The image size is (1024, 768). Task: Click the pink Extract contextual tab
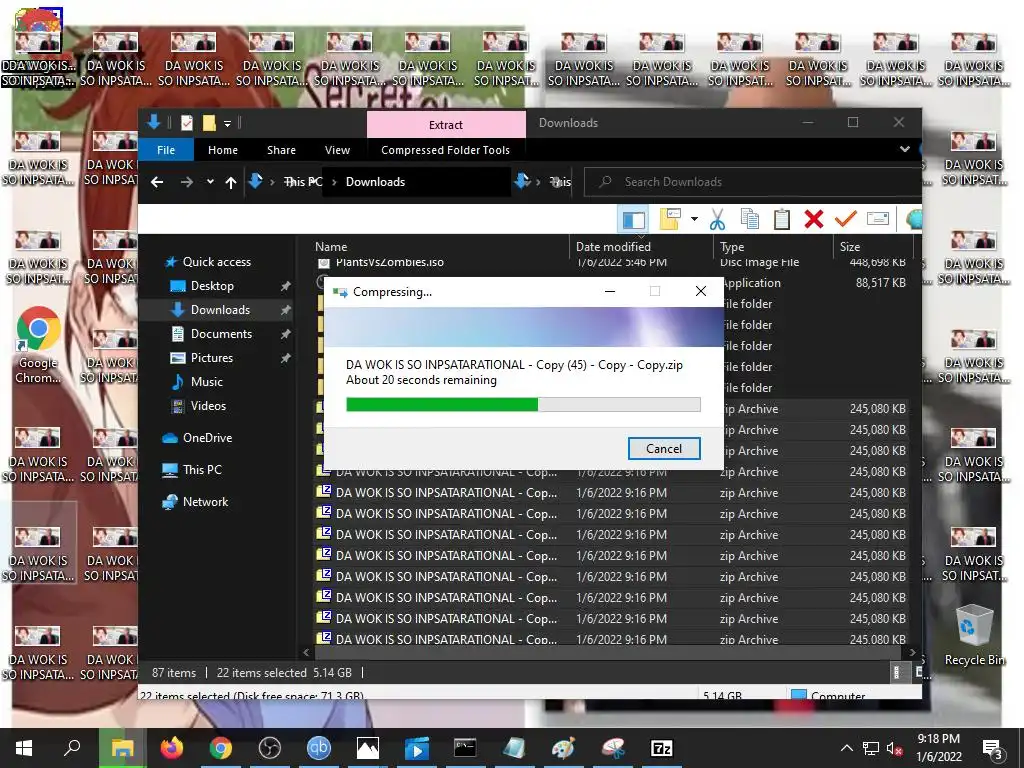(446, 125)
